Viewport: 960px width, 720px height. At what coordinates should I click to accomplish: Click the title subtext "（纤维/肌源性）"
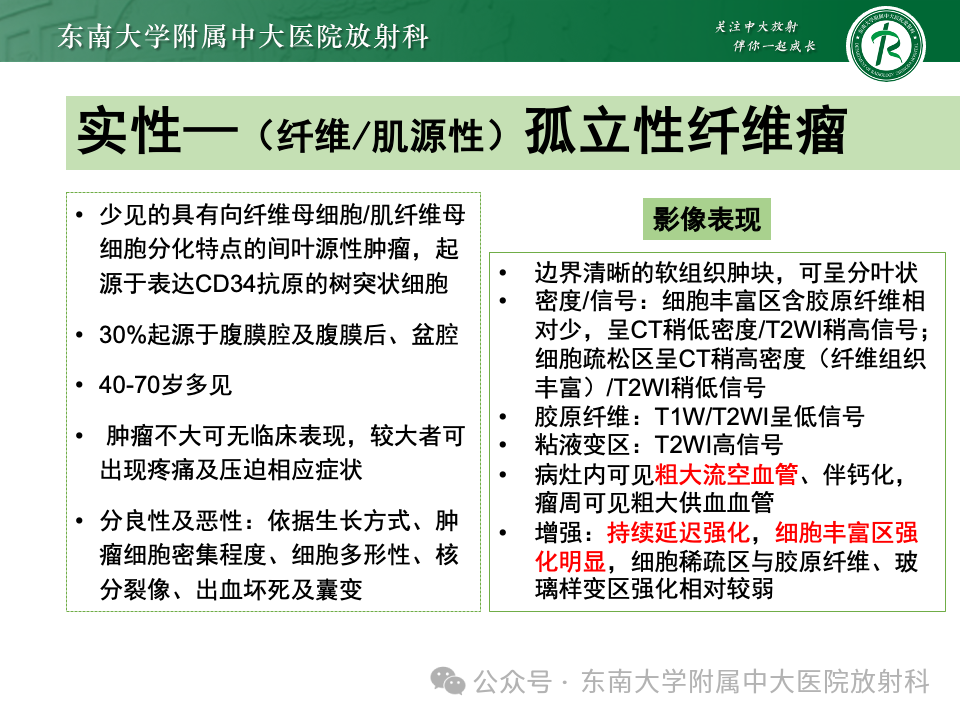point(380,135)
